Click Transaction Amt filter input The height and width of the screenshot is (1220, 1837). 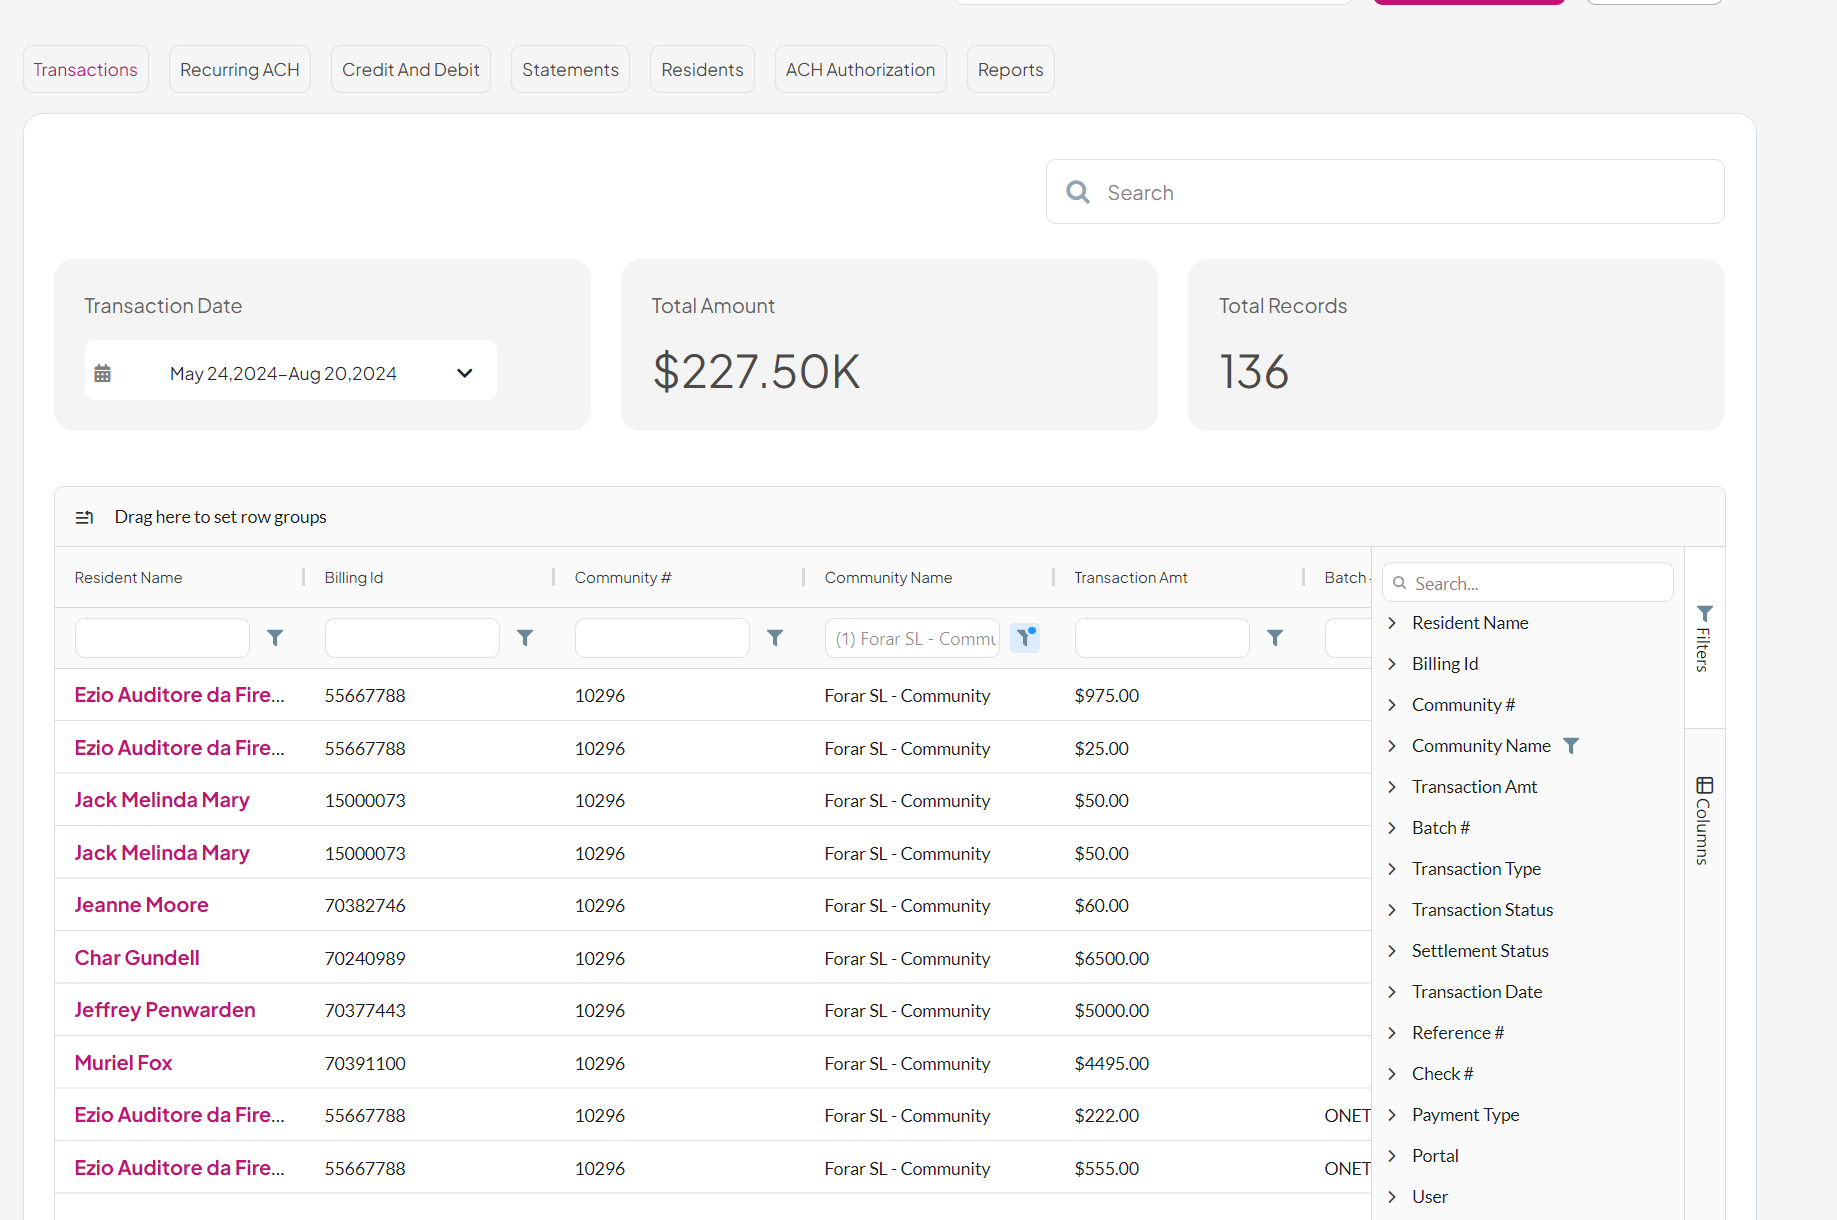[x=1162, y=638]
